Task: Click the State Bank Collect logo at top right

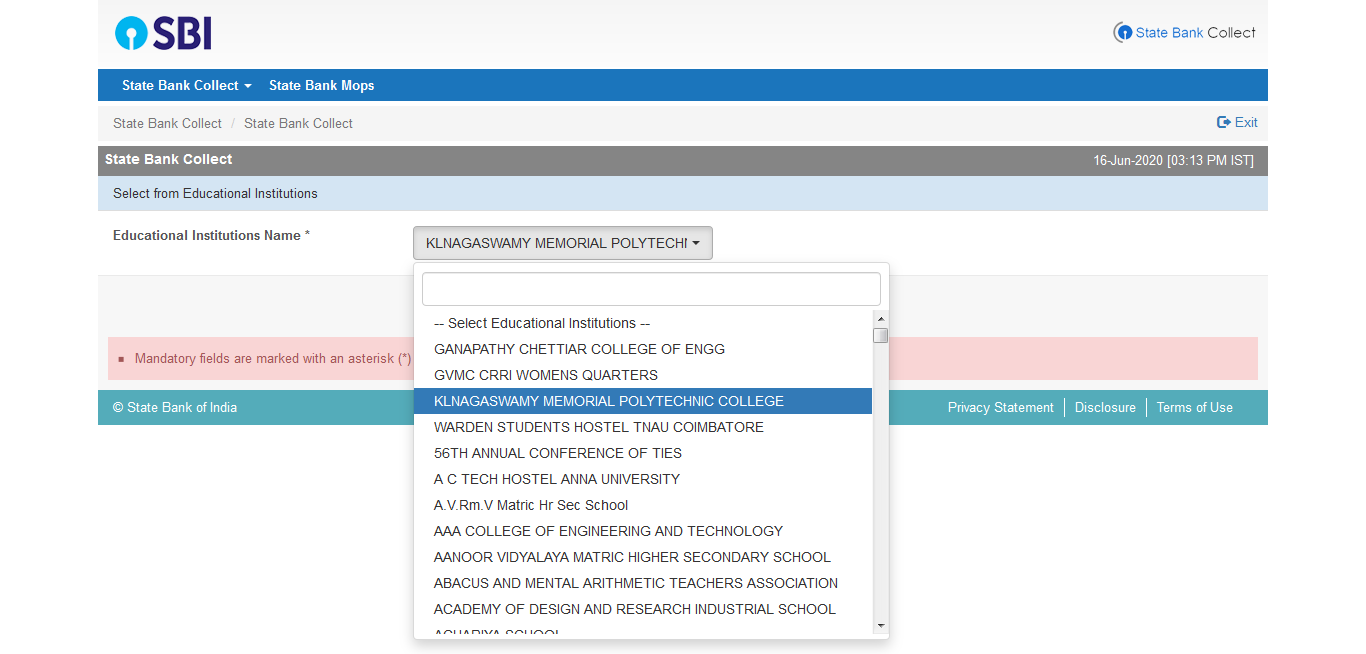Action: (1184, 33)
